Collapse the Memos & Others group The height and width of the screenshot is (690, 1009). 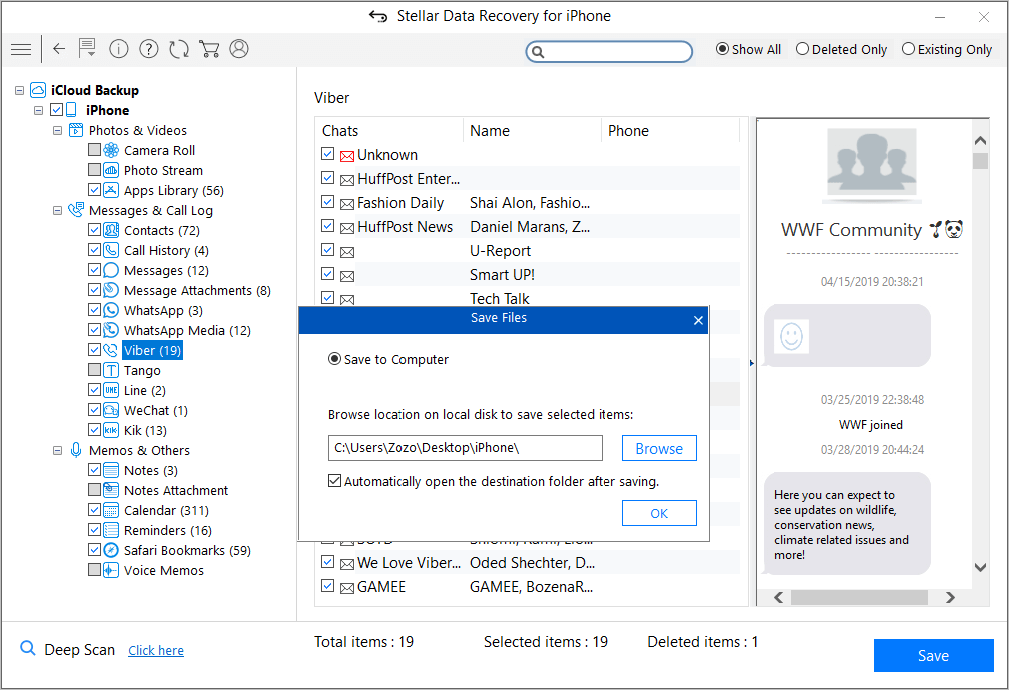pyautogui.click(x=57, y=451)
